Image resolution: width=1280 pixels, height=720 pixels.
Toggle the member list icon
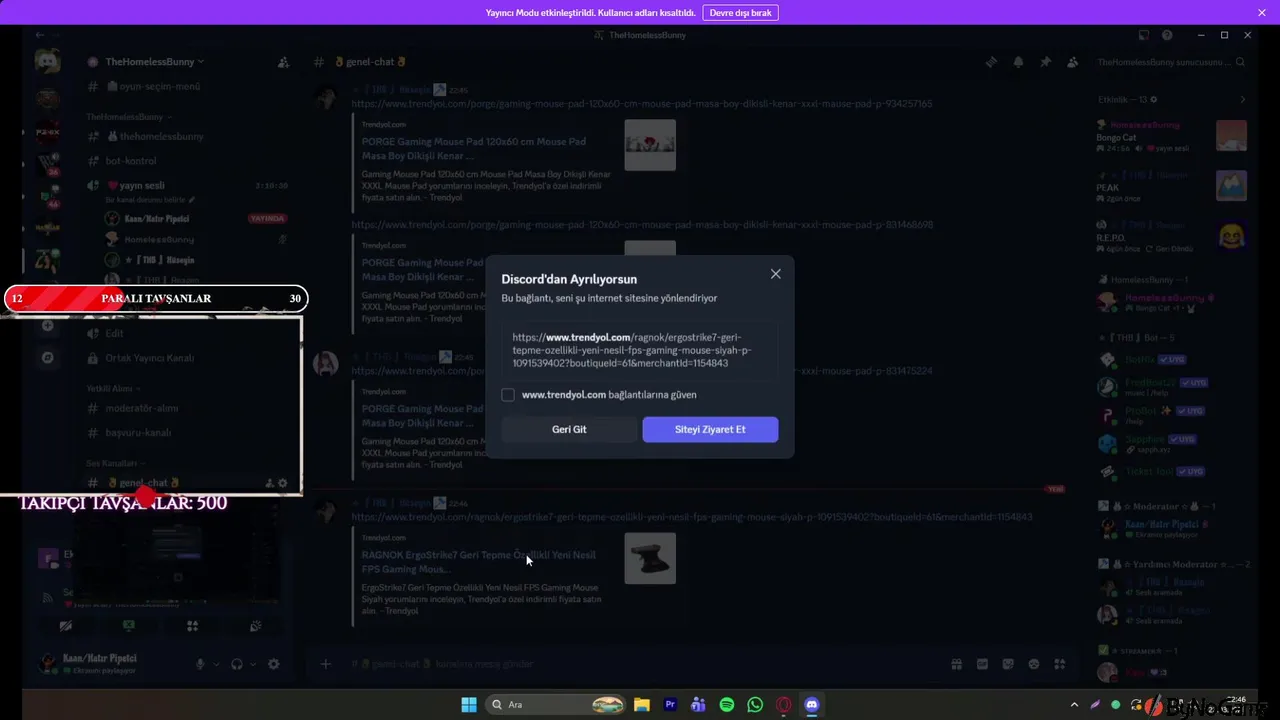(1072, 62)
